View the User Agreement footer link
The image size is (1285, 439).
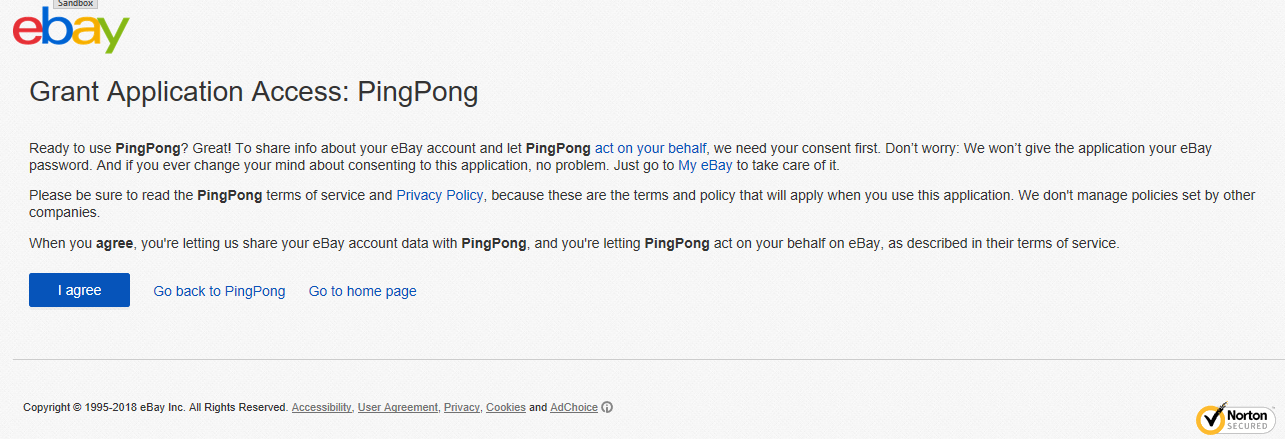397,408
